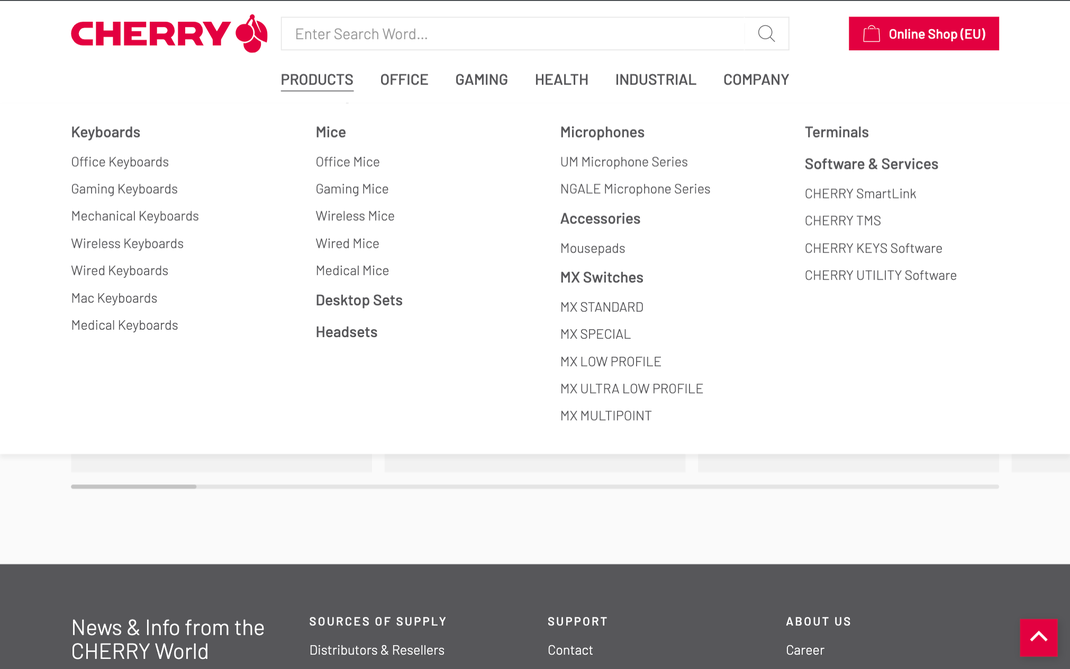This screenshot has width=1070, height=669.
Task: Select MX ULTRA LOW PROFILE
Action: click(631, 389)
